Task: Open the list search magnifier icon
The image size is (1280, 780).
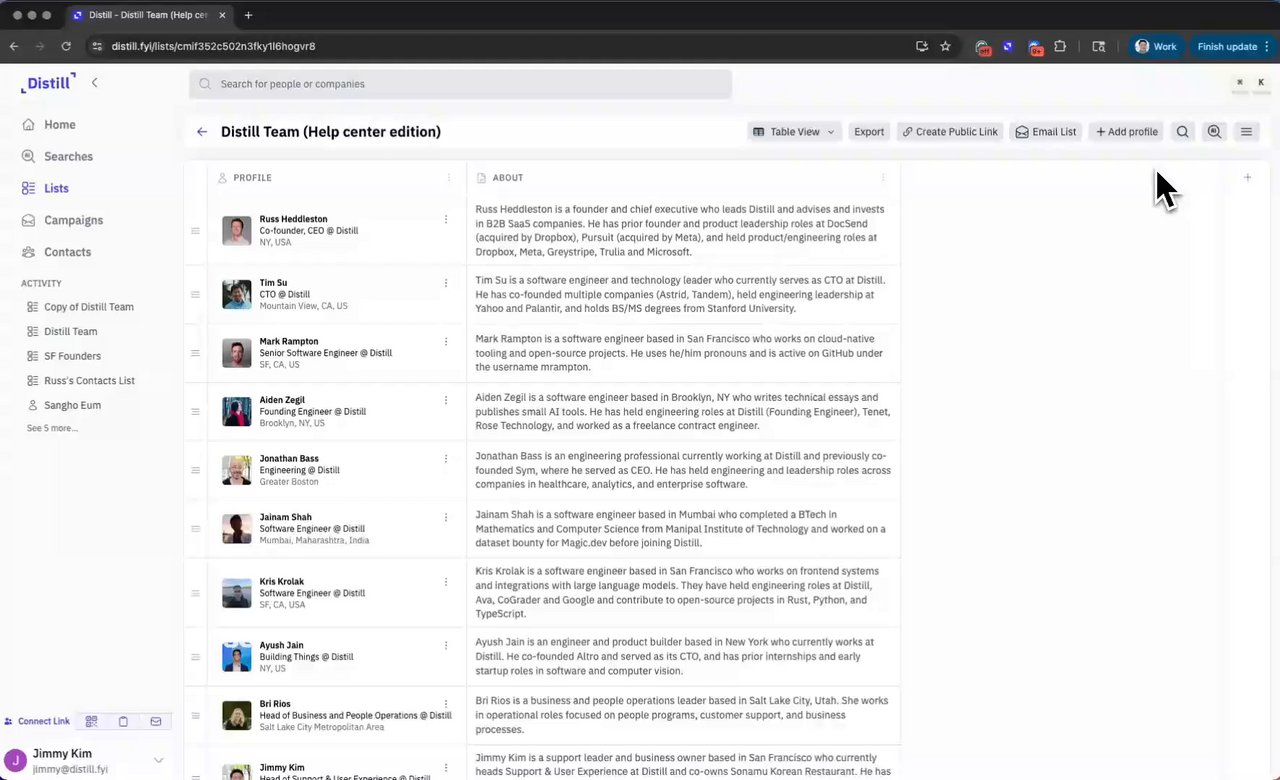Action: pyautogui.click(x=1183, y=132)
